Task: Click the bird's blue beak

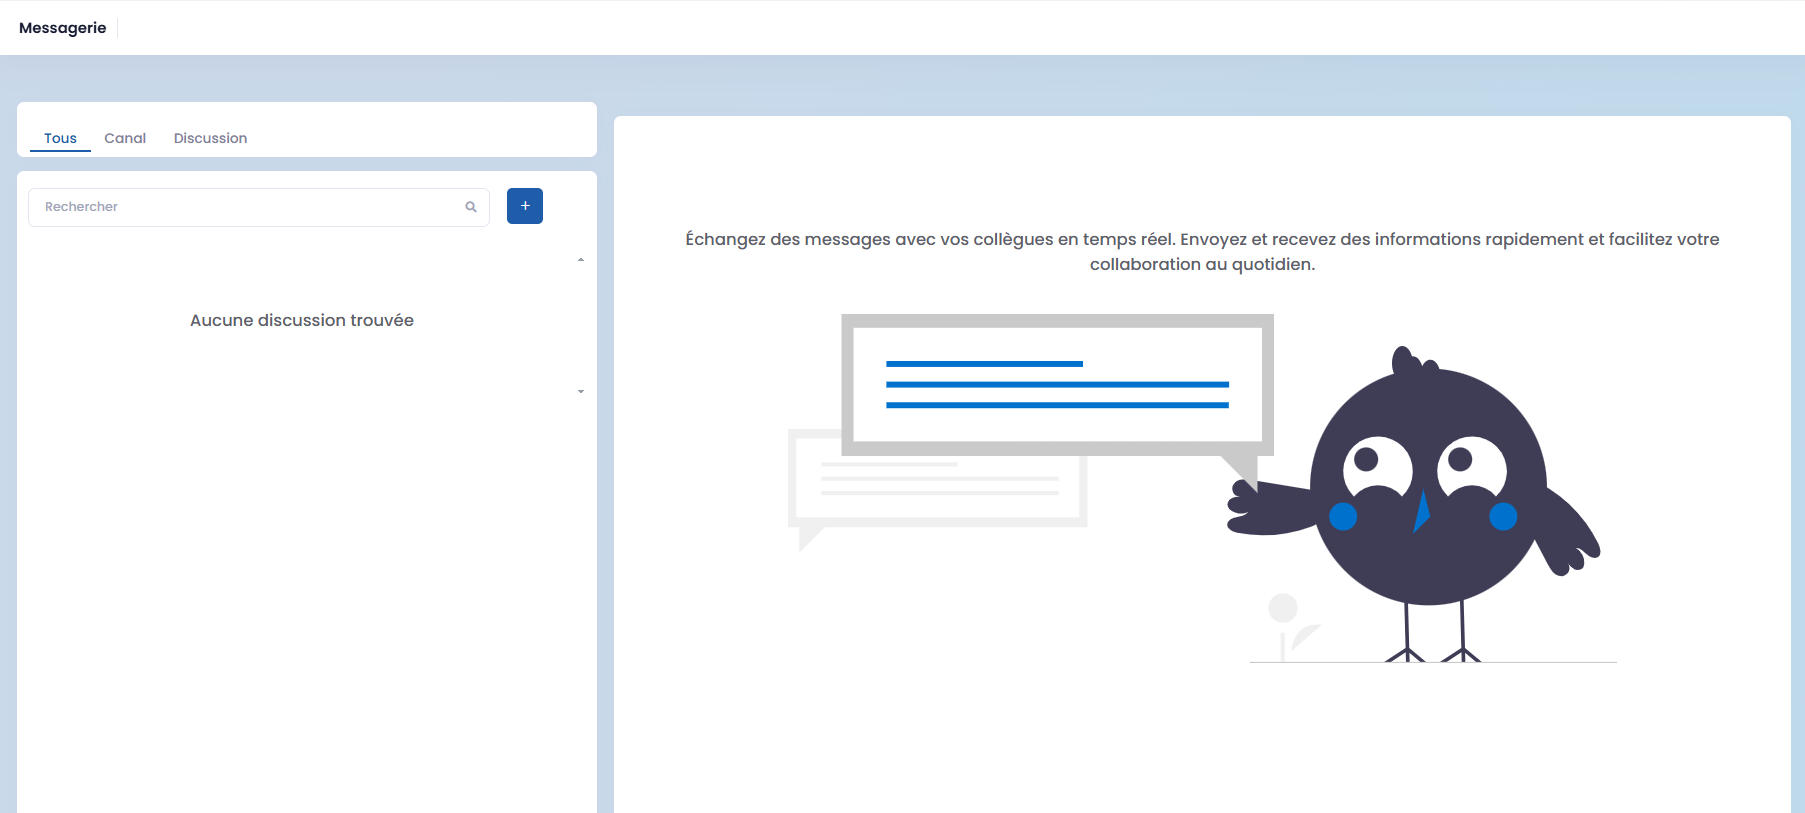Action: tap(1421, 511)
